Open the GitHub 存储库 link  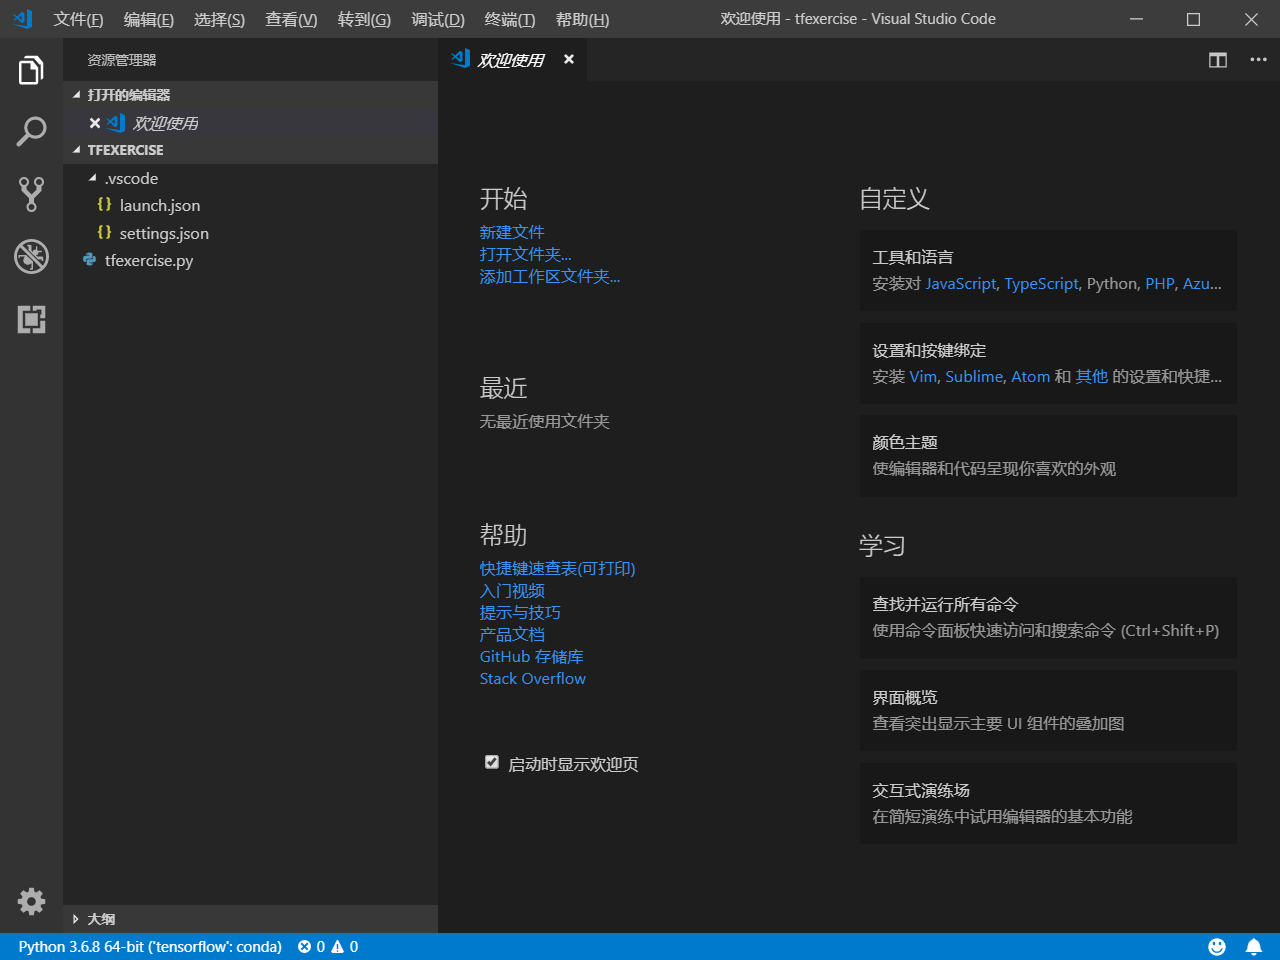(x=531, y=656)
